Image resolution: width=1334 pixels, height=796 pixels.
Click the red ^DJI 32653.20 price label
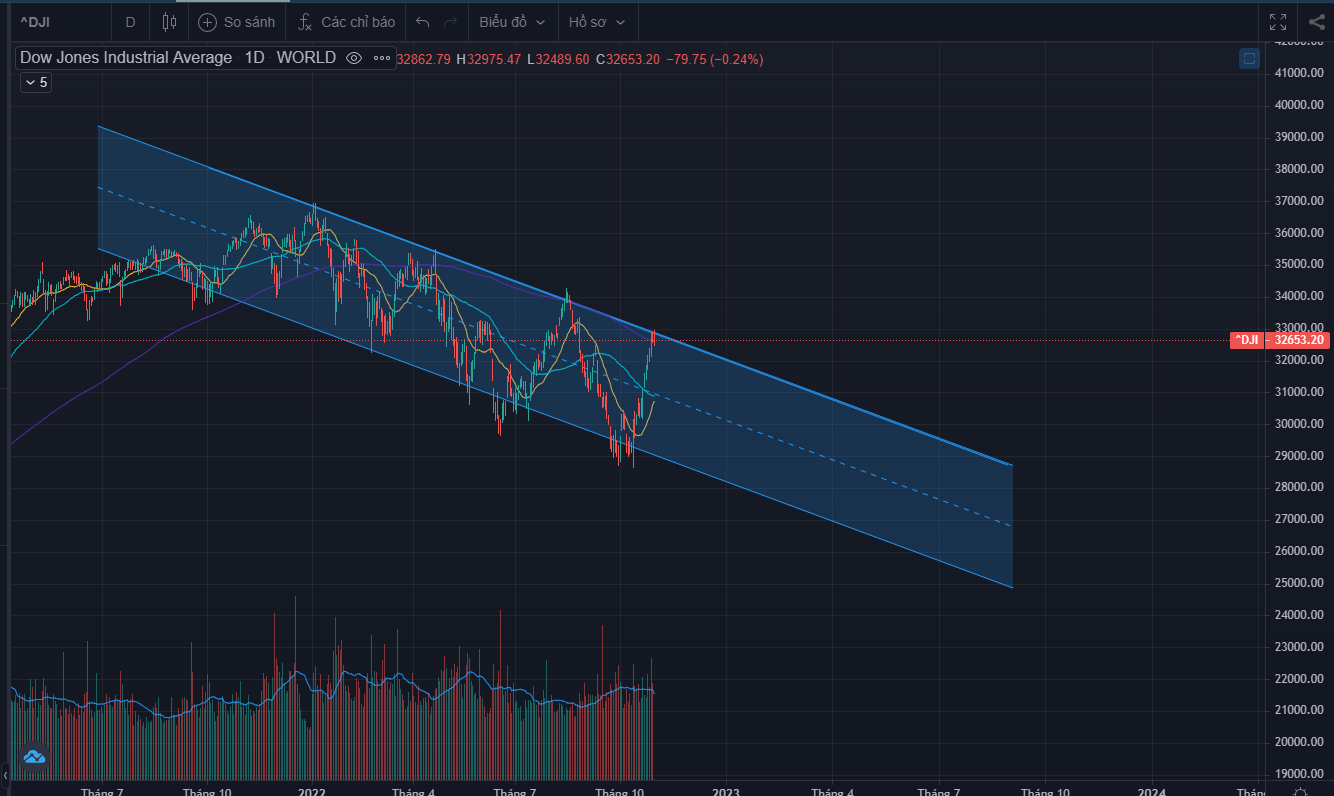[x=1279, y=340]
